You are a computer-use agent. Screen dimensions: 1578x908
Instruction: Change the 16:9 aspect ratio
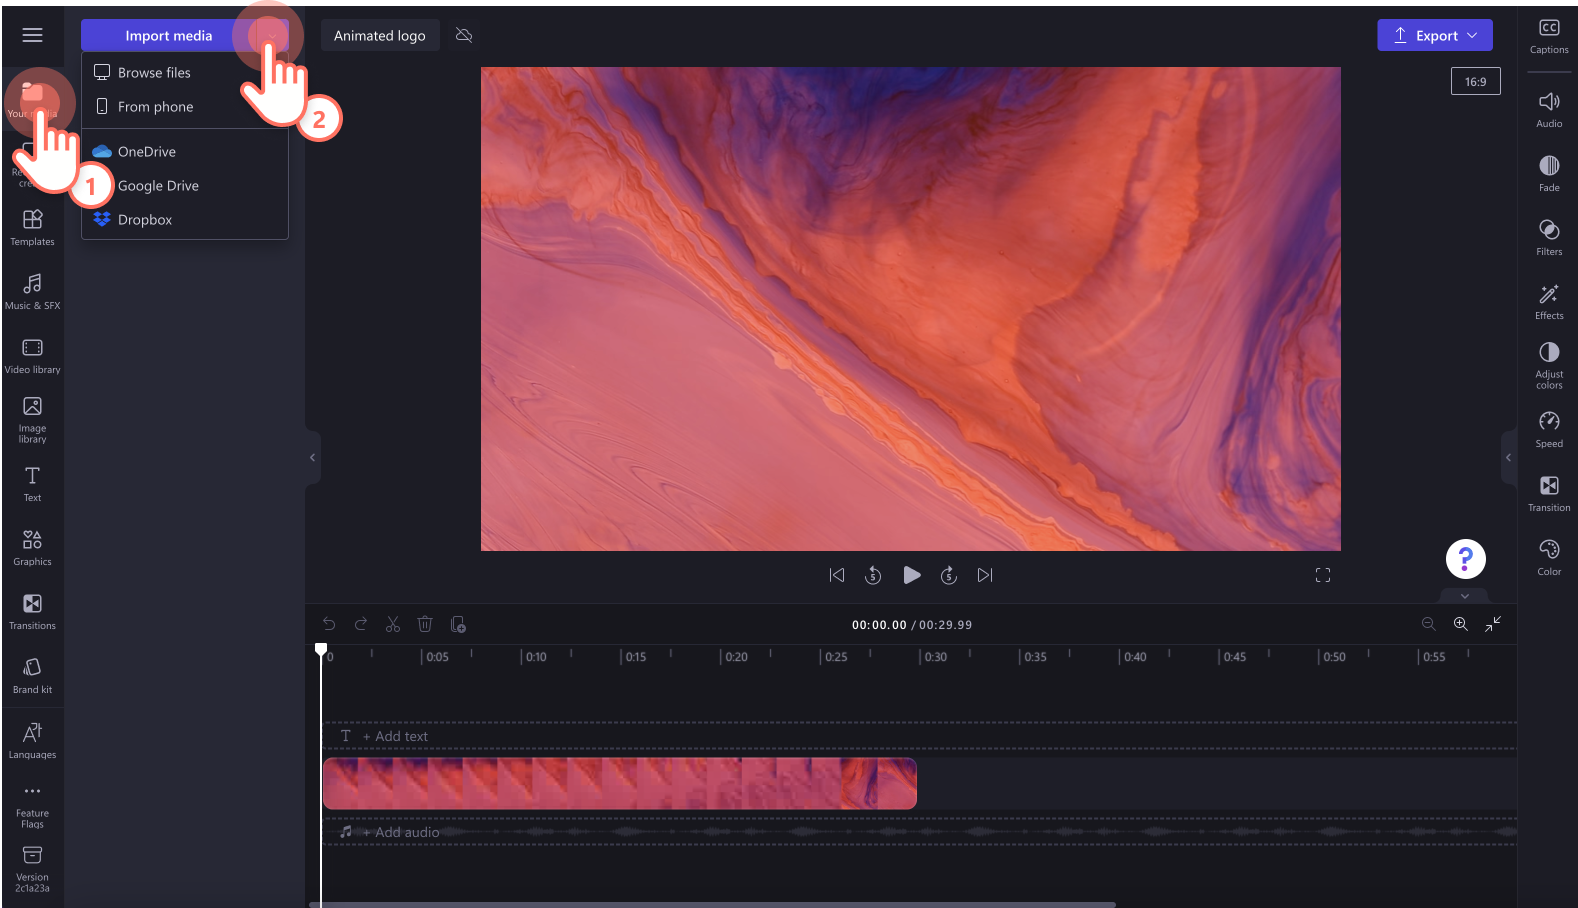pos(1475,82)
